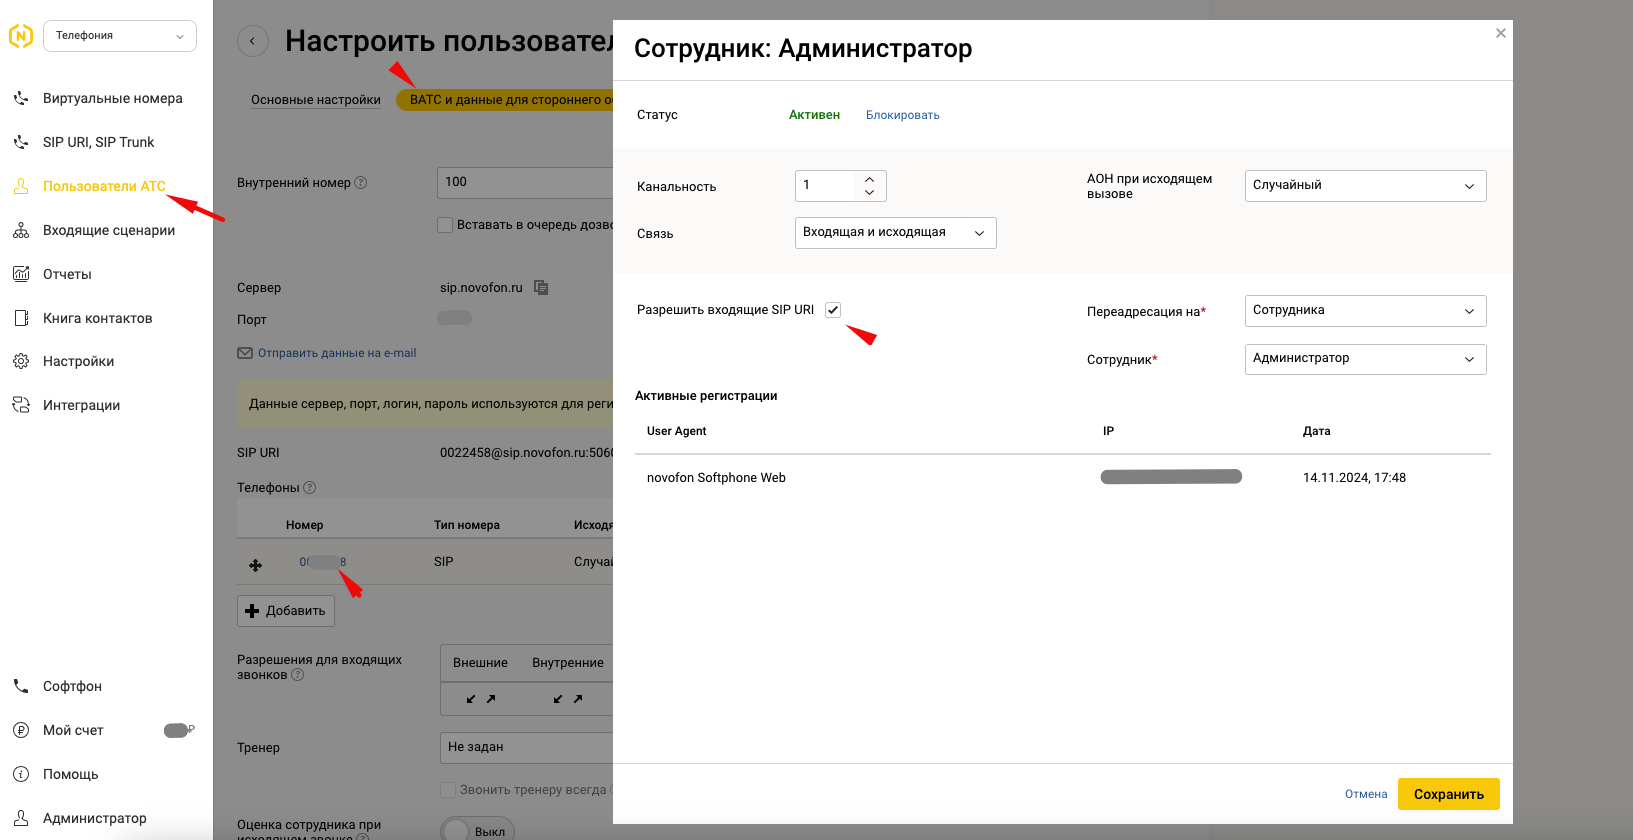Click the help icon beside Внутренний номер

coord(361,183)
